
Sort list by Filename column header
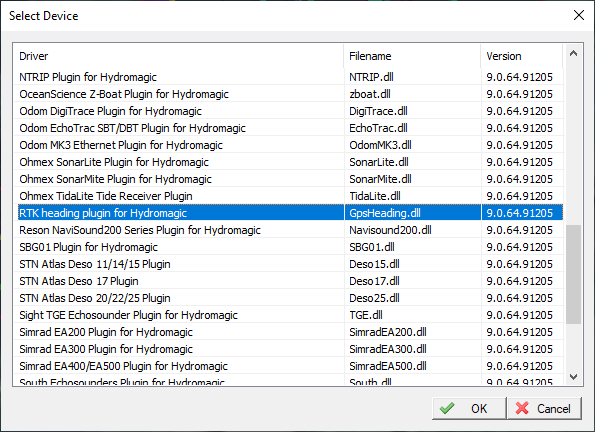(x=412, y=56)
